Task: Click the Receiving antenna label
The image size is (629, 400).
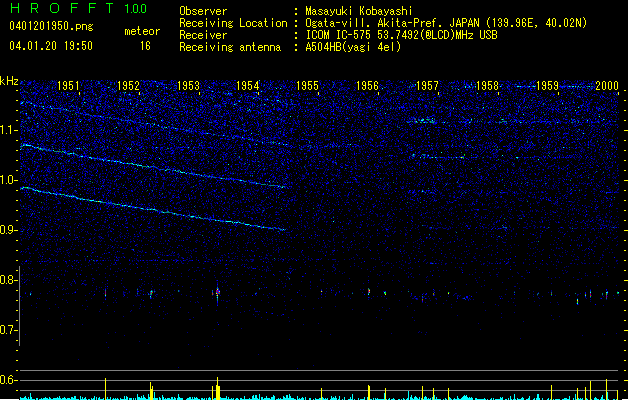Action: coord(230,47)
